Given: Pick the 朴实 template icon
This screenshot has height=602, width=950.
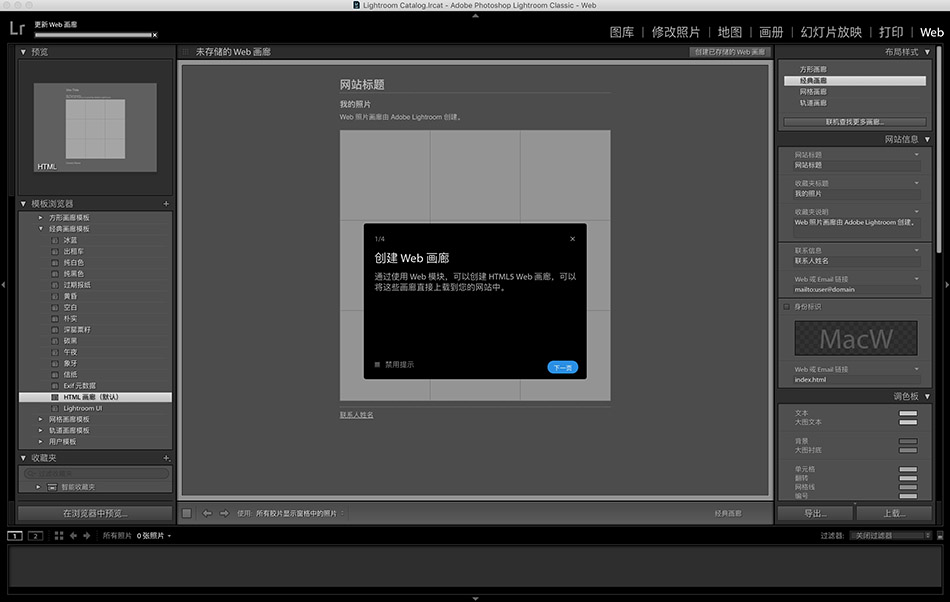Looking at the screenshot, I should point(55,319).
